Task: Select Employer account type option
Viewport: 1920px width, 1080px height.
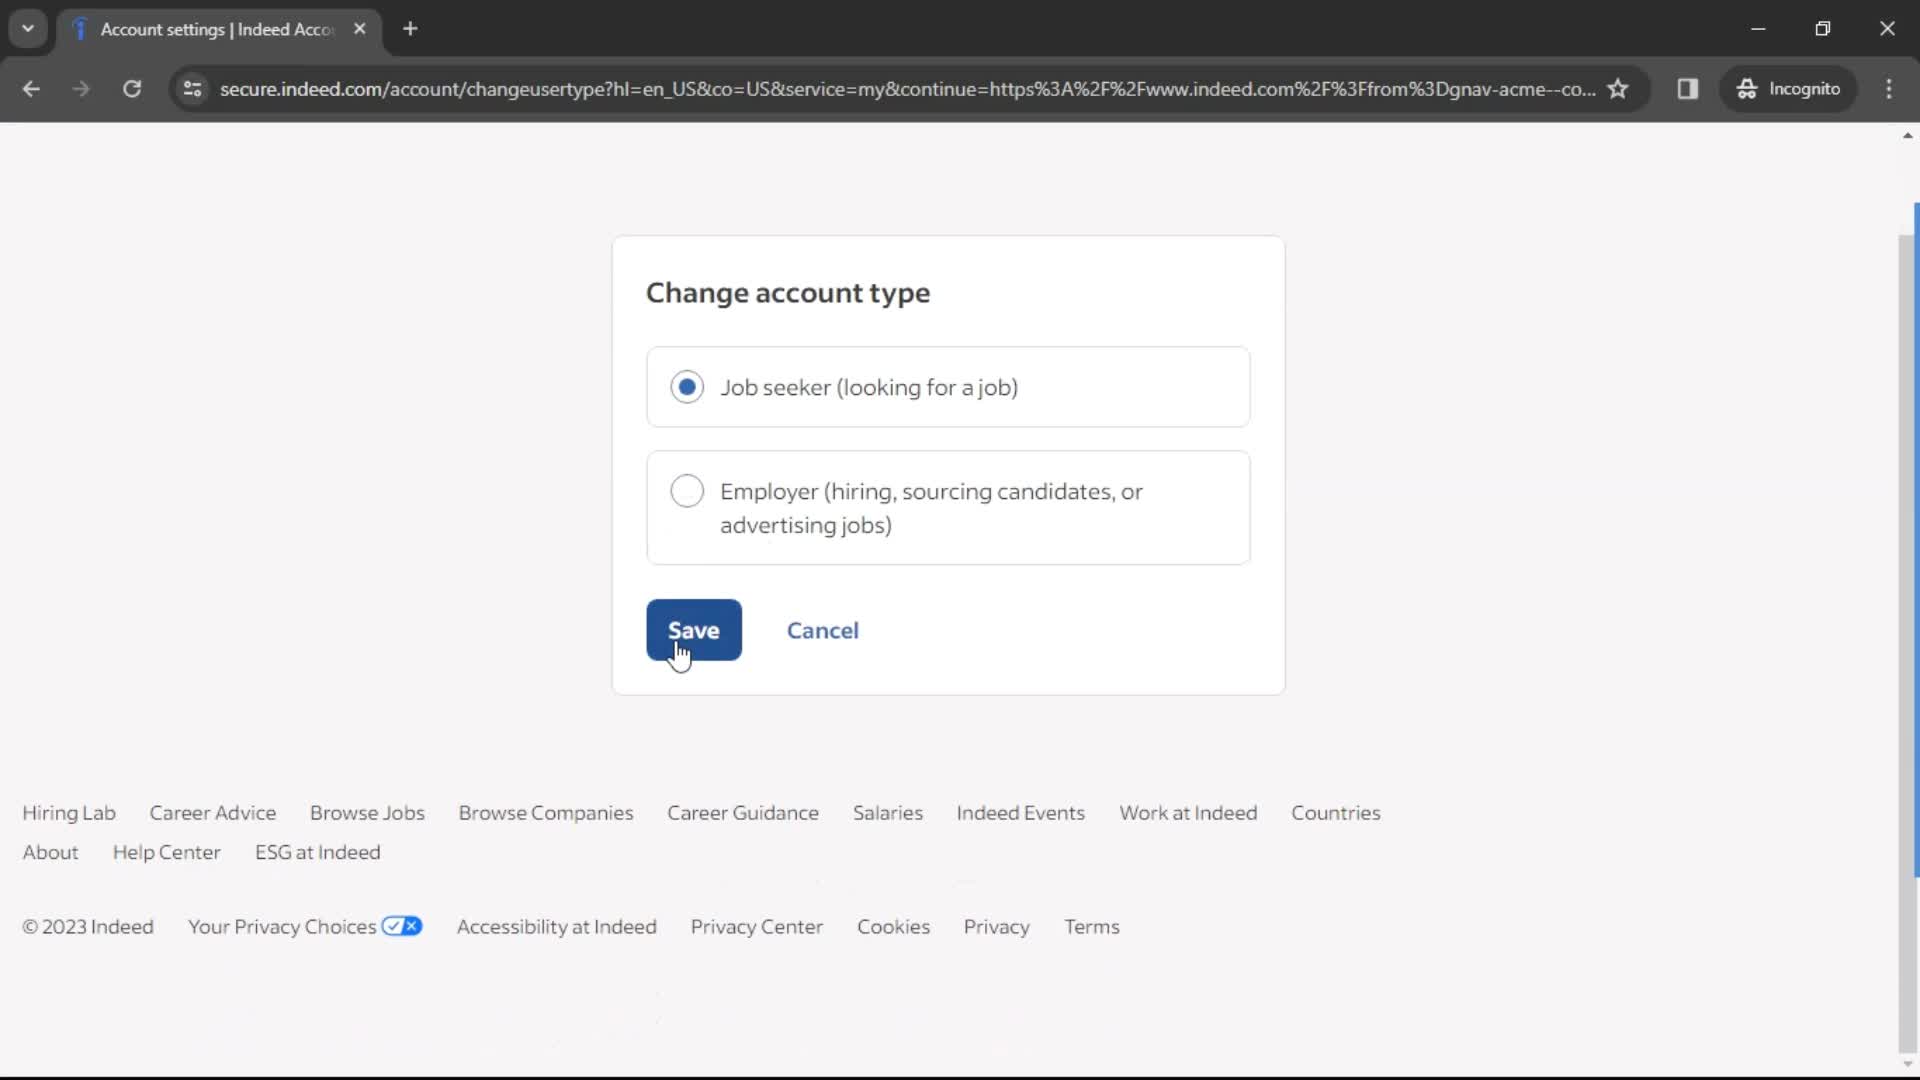Action: tap(687, 491)
